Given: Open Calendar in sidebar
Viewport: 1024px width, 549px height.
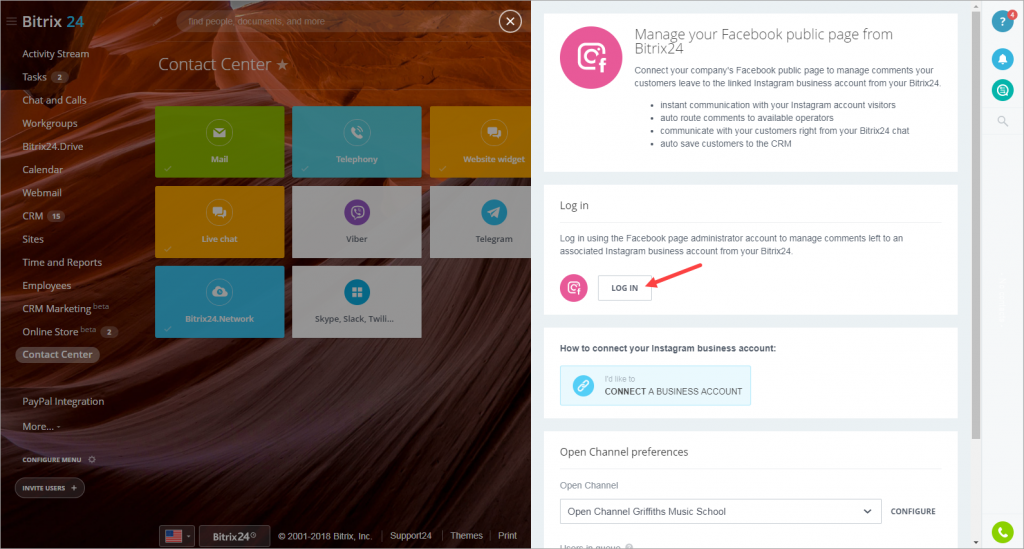Looking at the screenshot, I should click(x=42, y=170).
